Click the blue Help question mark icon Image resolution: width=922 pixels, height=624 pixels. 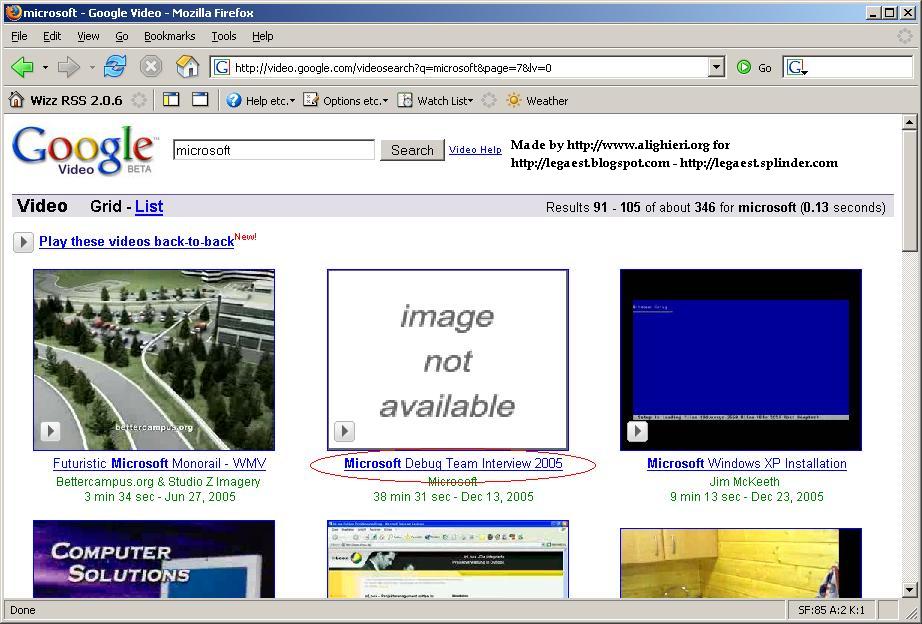pos(234,101)
